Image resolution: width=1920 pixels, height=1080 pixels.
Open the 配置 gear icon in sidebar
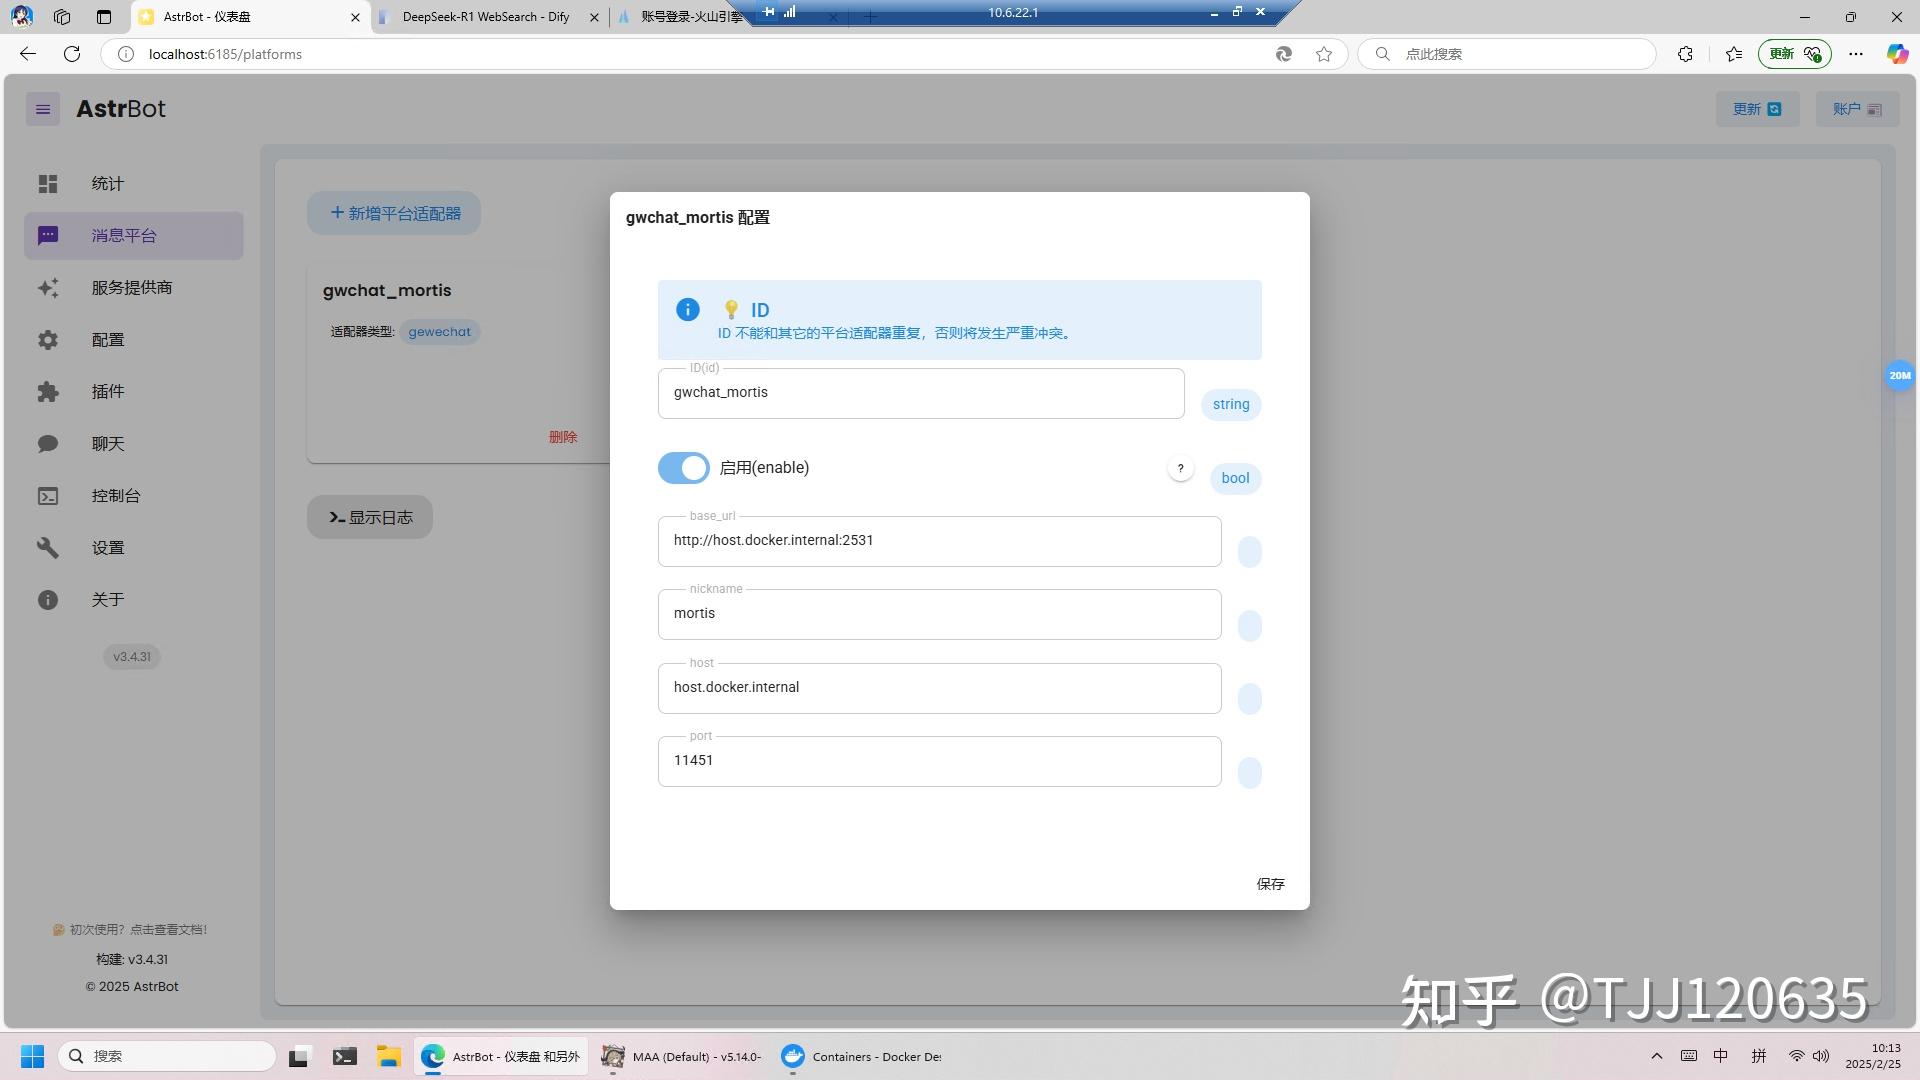click(47, 340)
